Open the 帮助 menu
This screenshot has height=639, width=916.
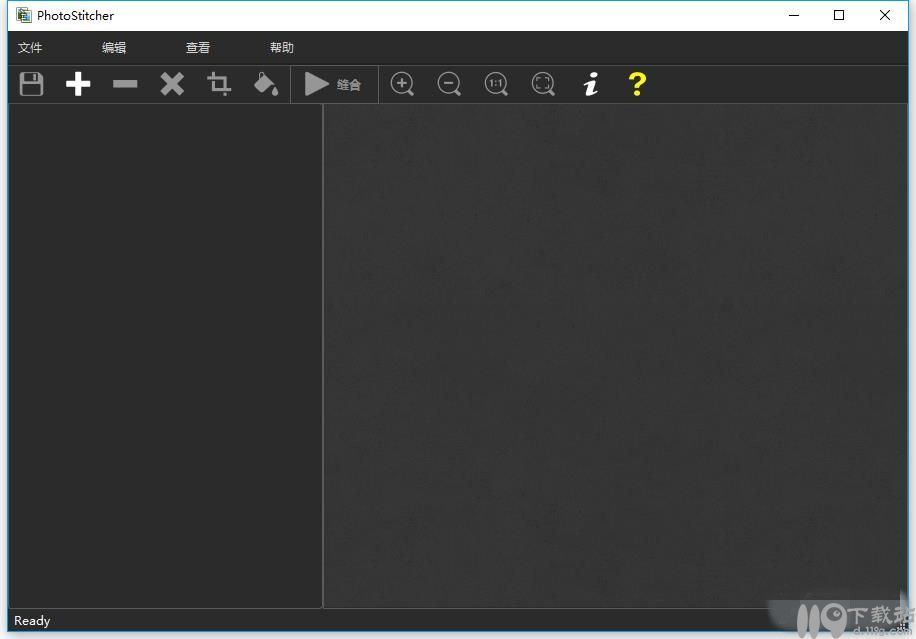282,48
